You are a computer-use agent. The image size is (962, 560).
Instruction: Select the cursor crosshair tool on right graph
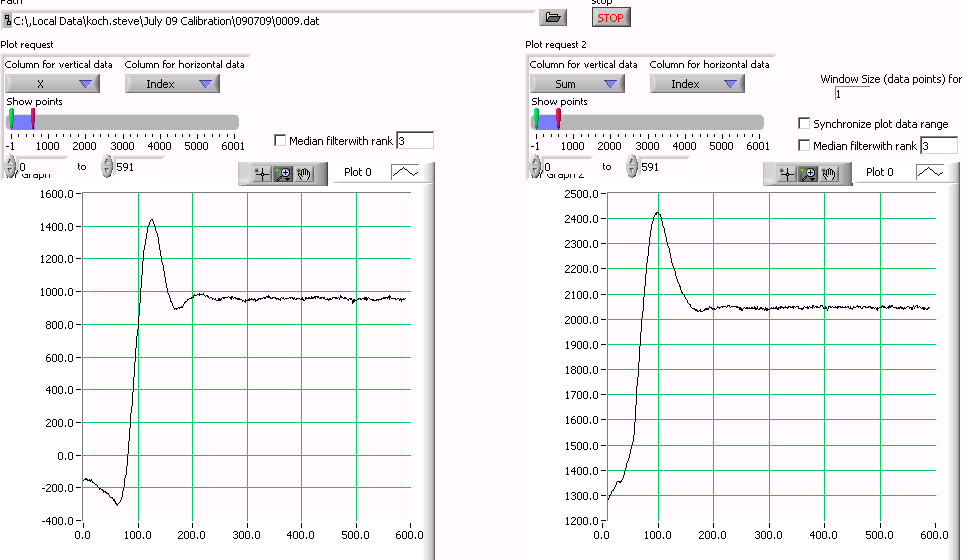(x=787, y=173)
